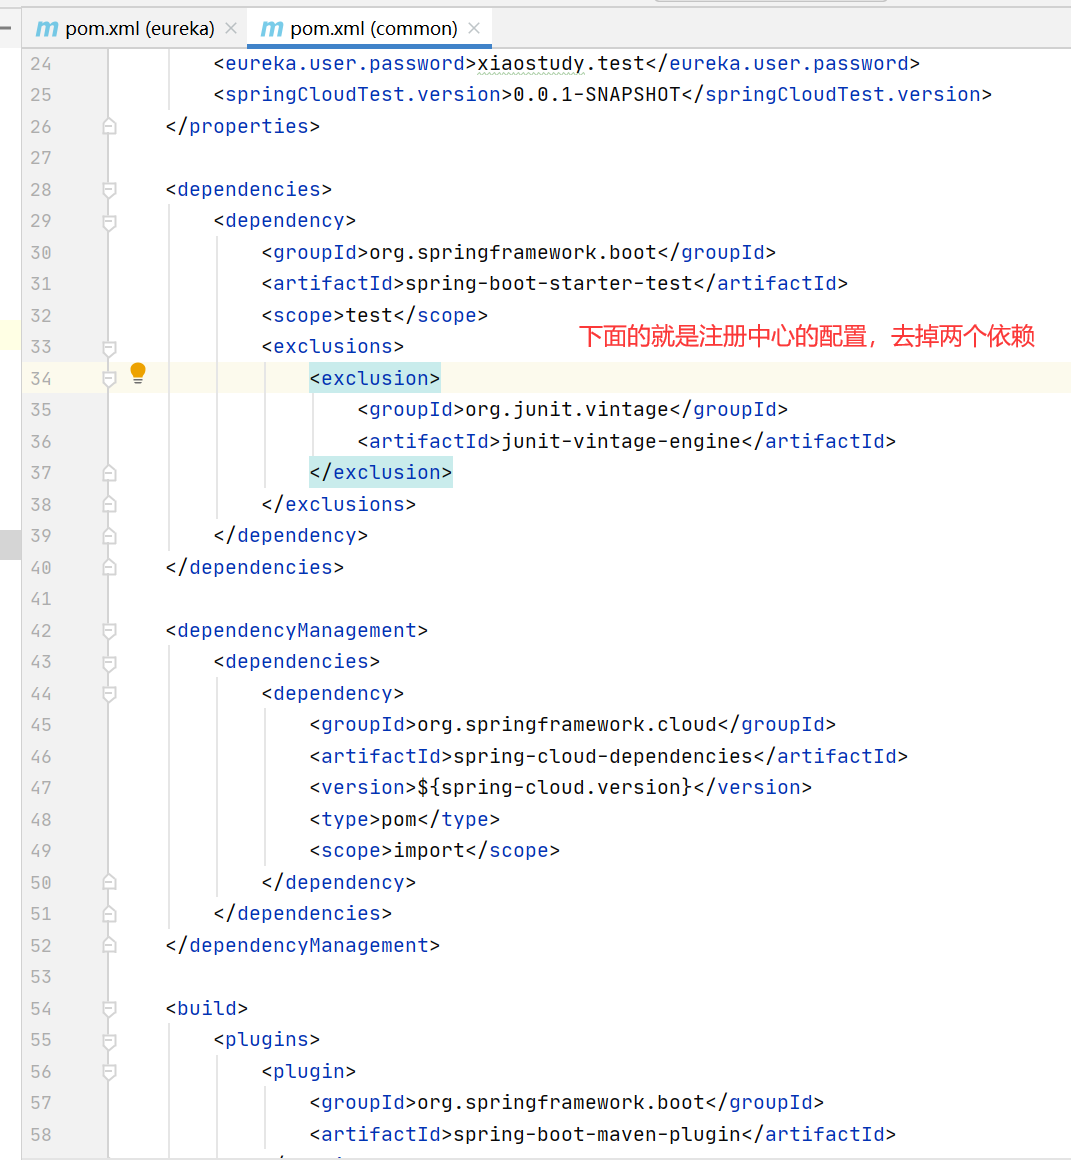Click the closing properties tag
Image resolution: width=1071 pixels, height=1160 pixels.
pos(243,127)
